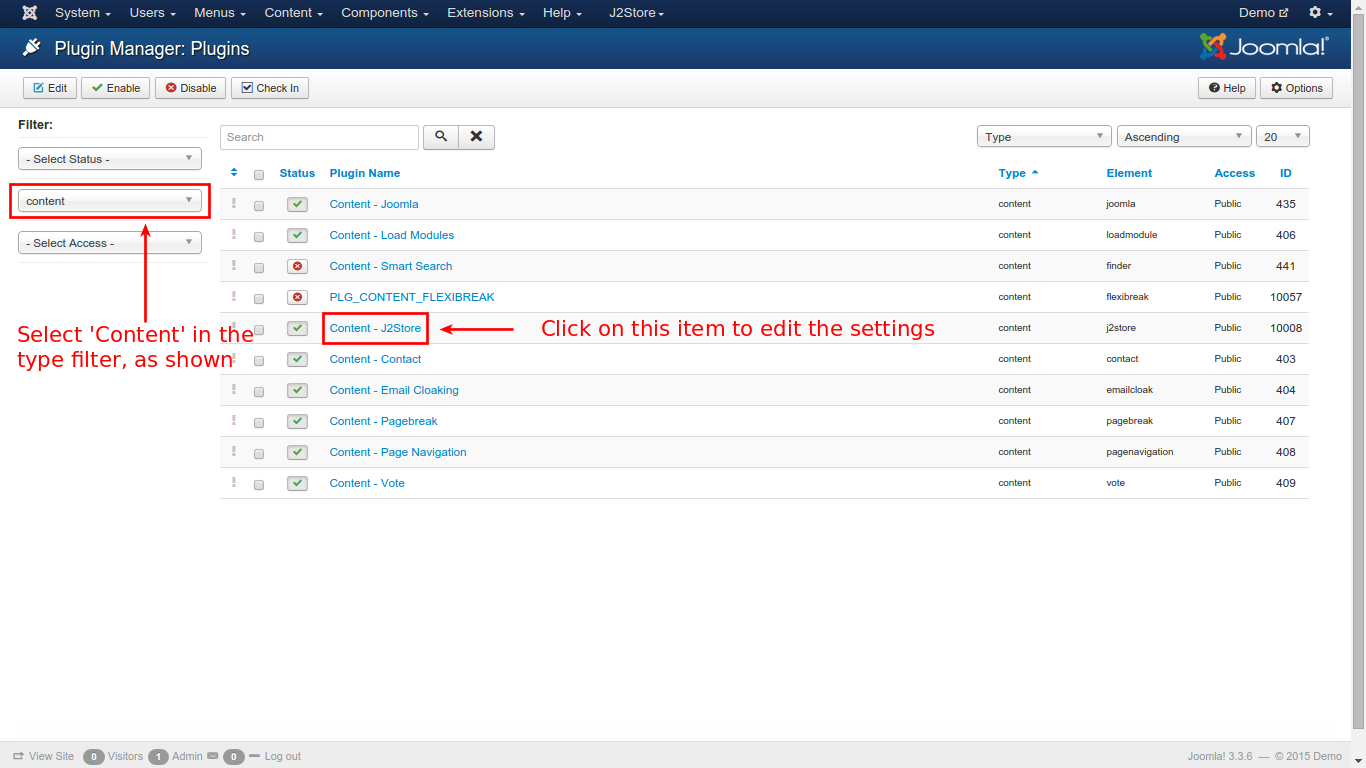Open the Components menu

click(385, 13)
